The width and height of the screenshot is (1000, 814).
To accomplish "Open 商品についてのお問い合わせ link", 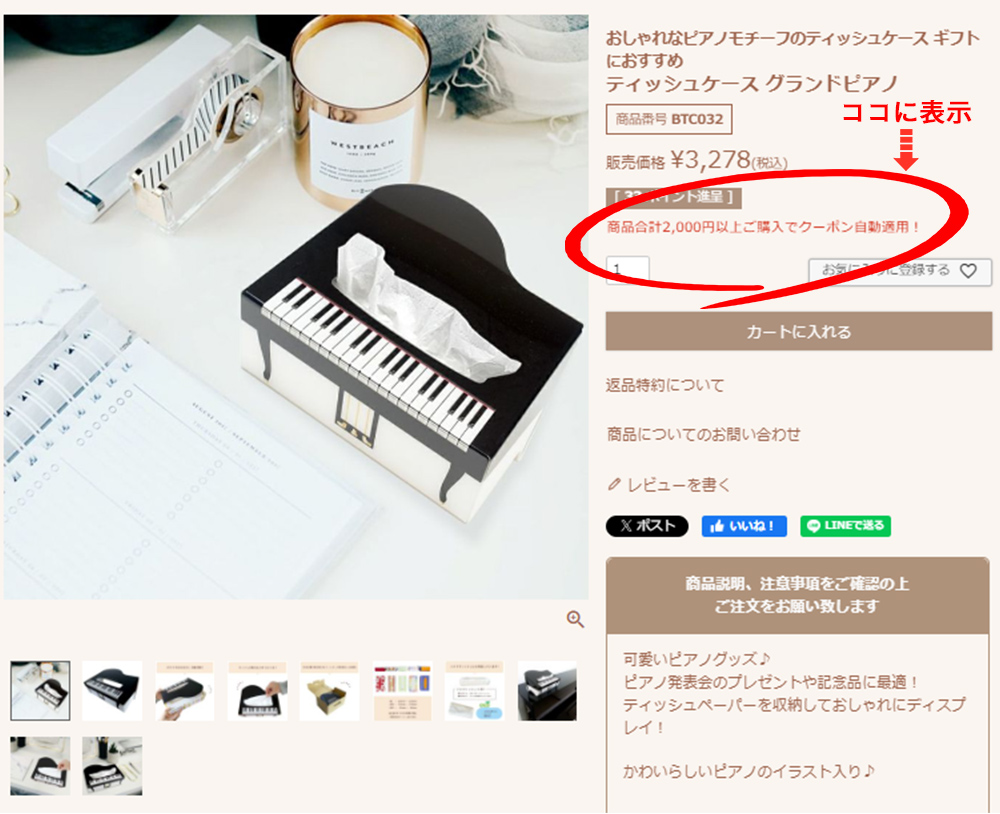I will pyautogui.click(x=703, y=435).
